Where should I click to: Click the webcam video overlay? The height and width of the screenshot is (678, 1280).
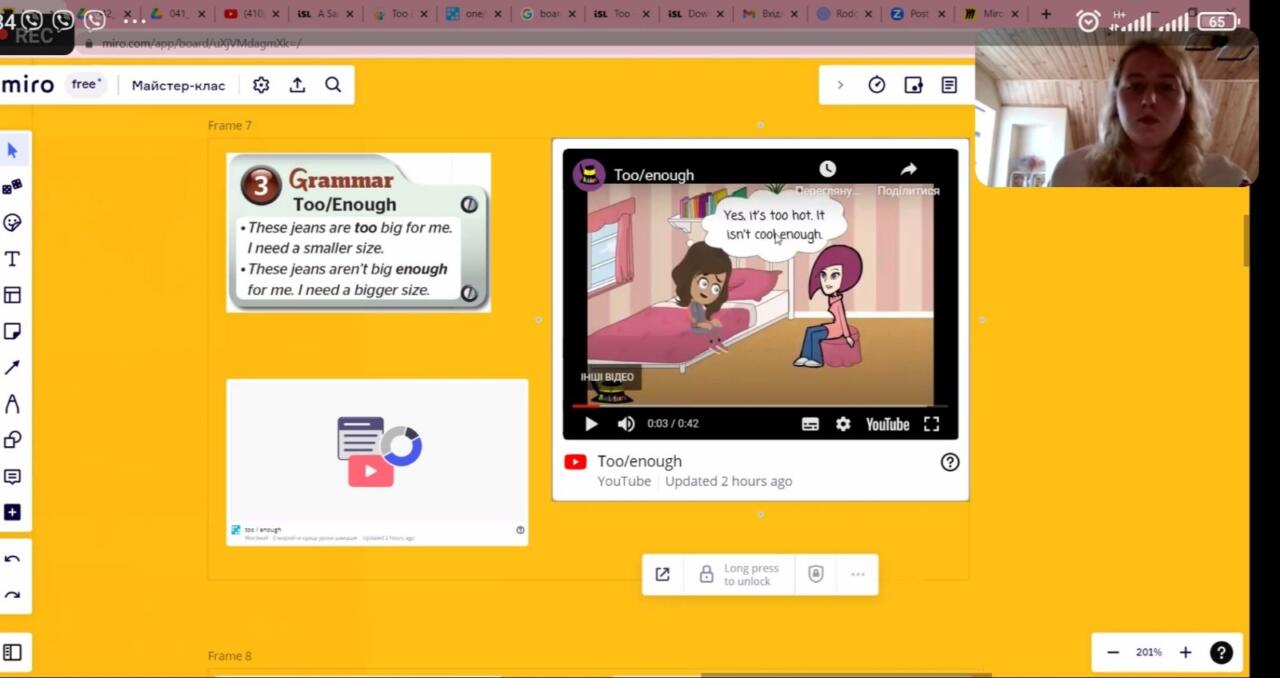1117,107
